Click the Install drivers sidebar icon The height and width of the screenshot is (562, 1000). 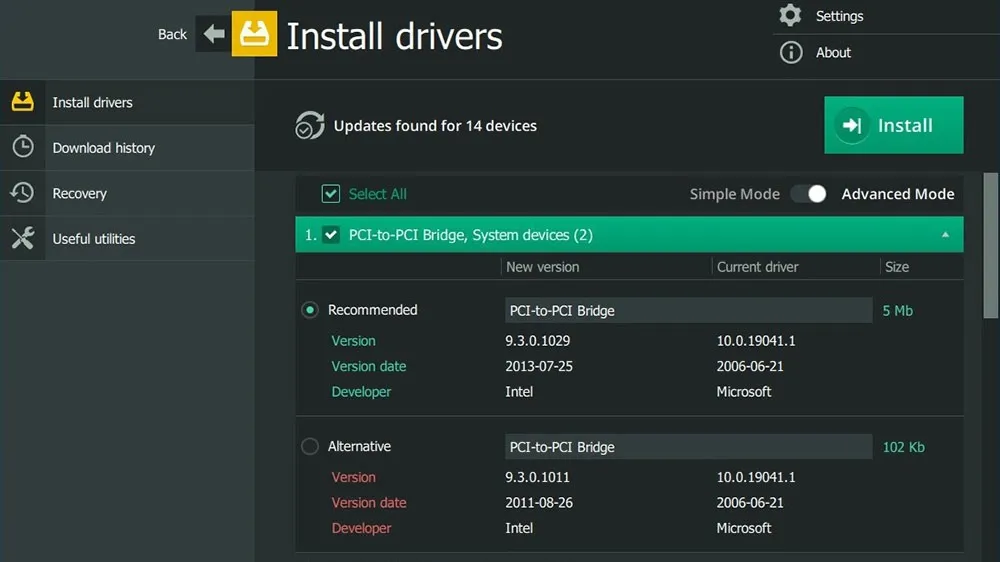coord(22,102)
